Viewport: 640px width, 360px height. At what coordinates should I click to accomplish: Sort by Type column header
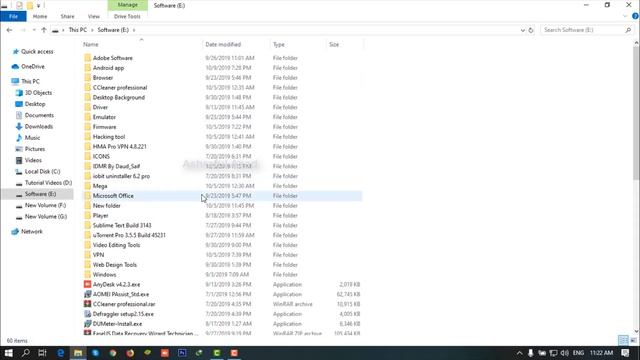pos(279,44)
